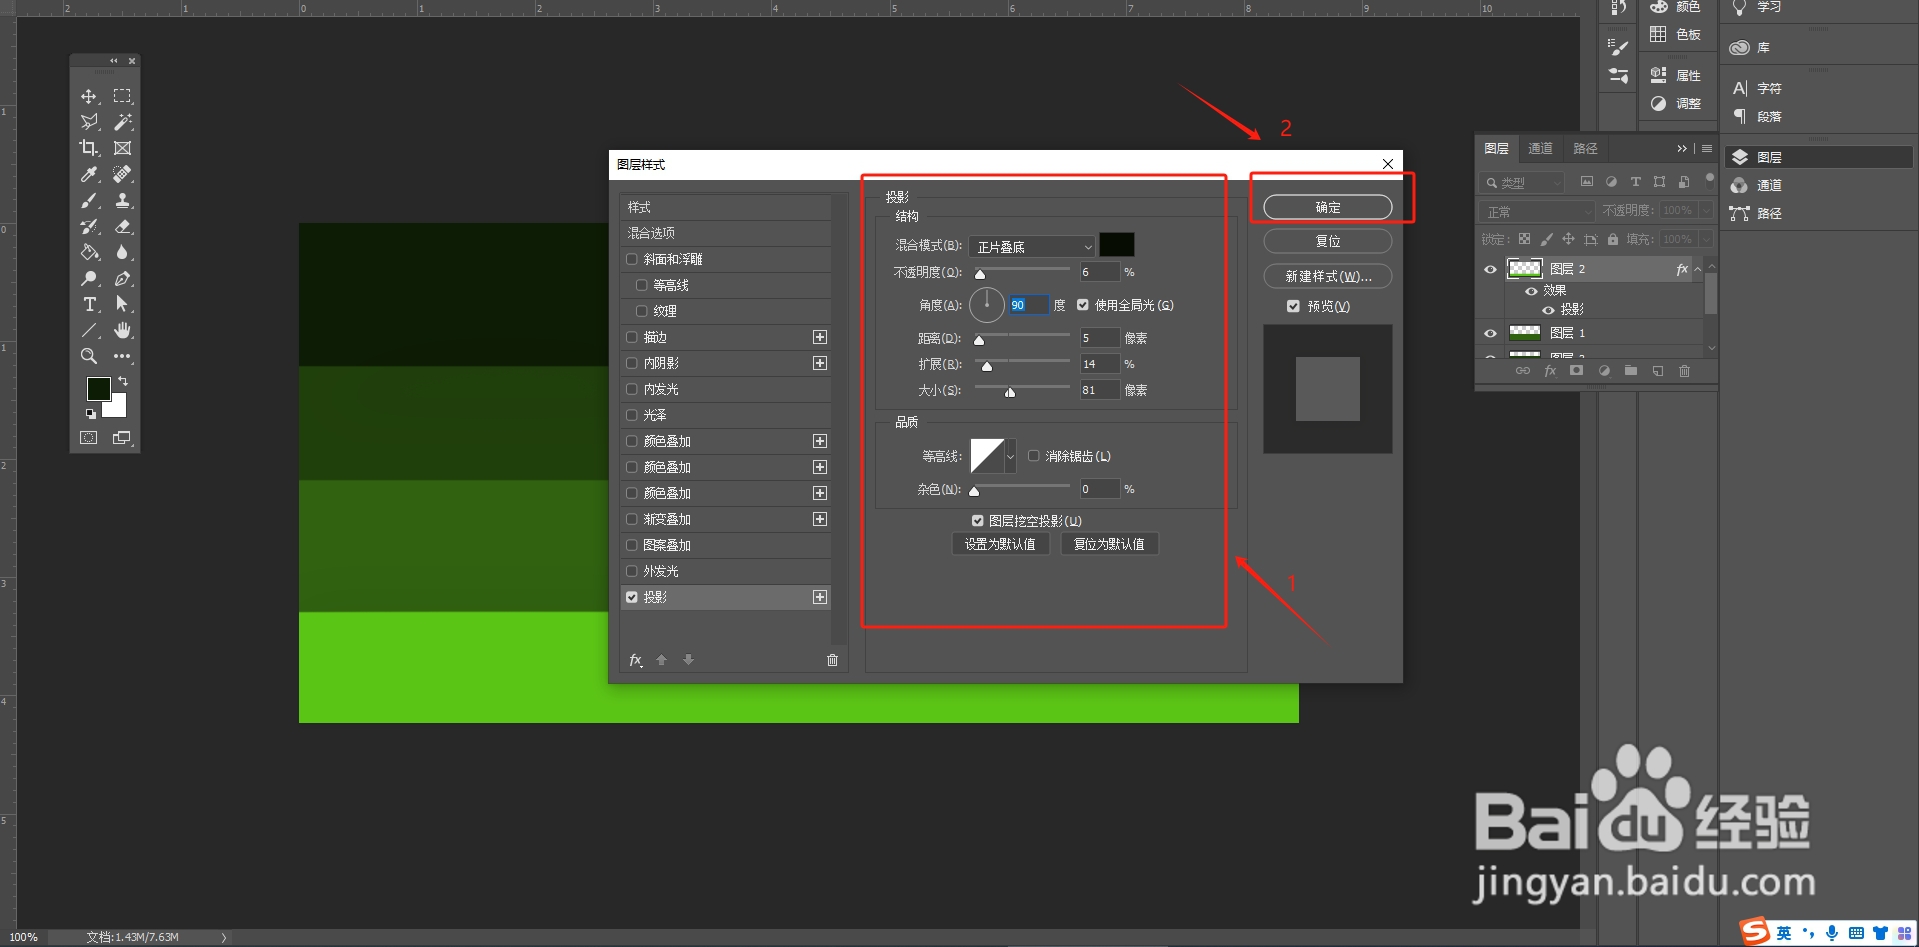
Task: Select the Polygonal Lasso tool
Action: click(x=89, y=122)
